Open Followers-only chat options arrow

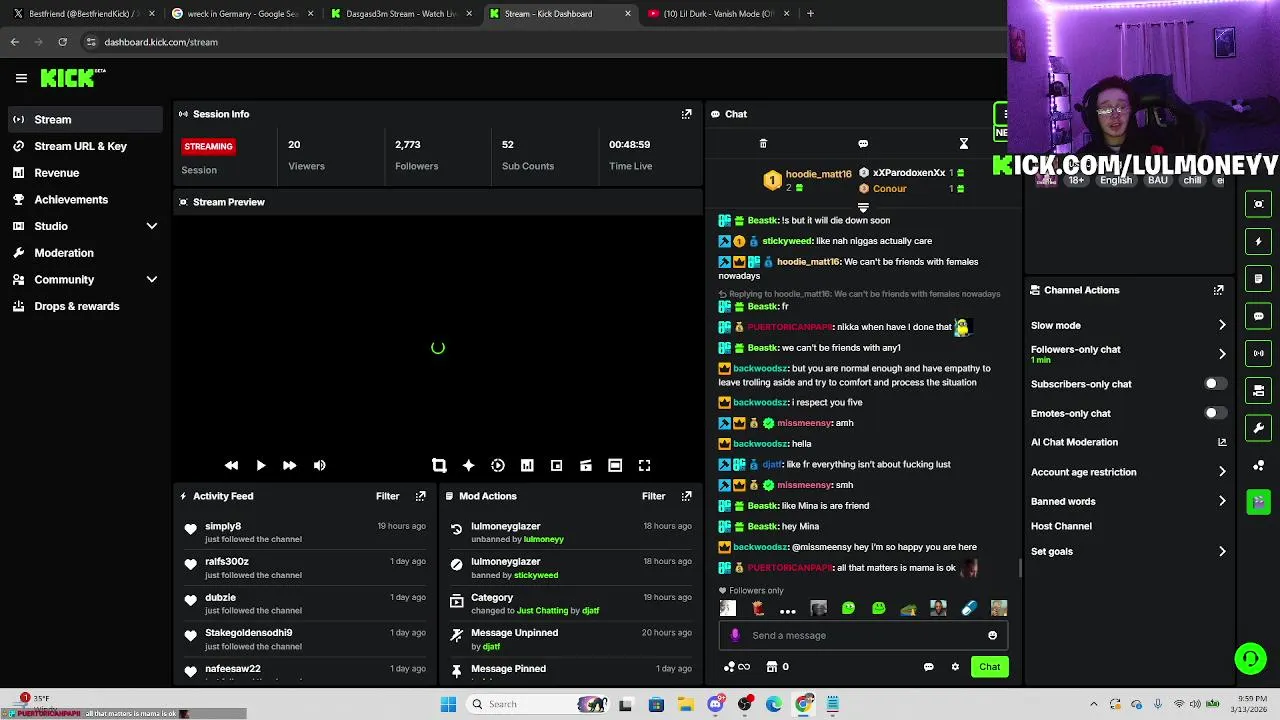point(1222,354)
